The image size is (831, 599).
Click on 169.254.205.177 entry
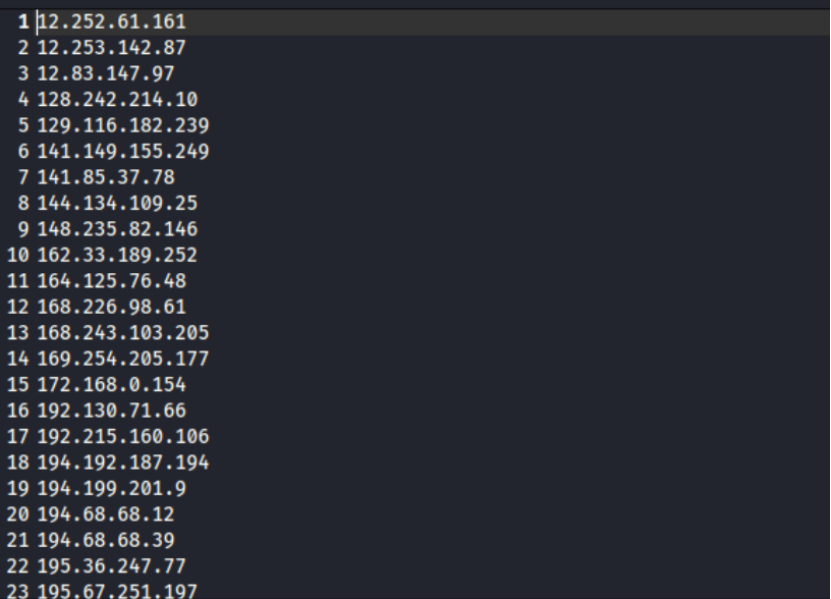pos(123,359)
